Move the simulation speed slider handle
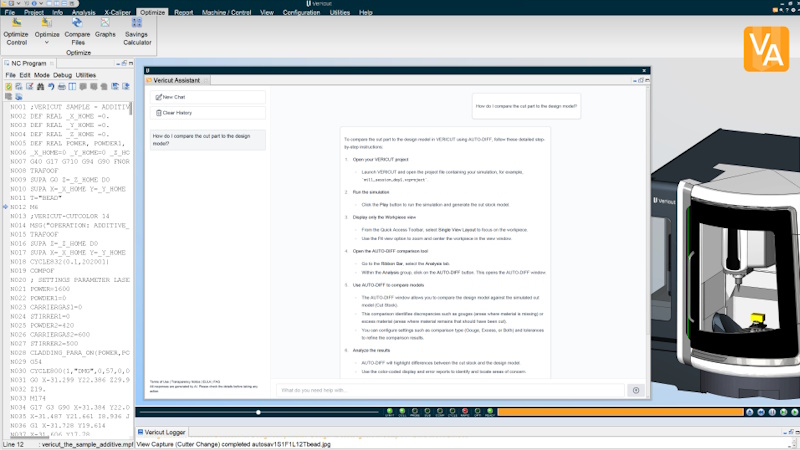Screen dimensions: 800x450 (x=258, y=412)
